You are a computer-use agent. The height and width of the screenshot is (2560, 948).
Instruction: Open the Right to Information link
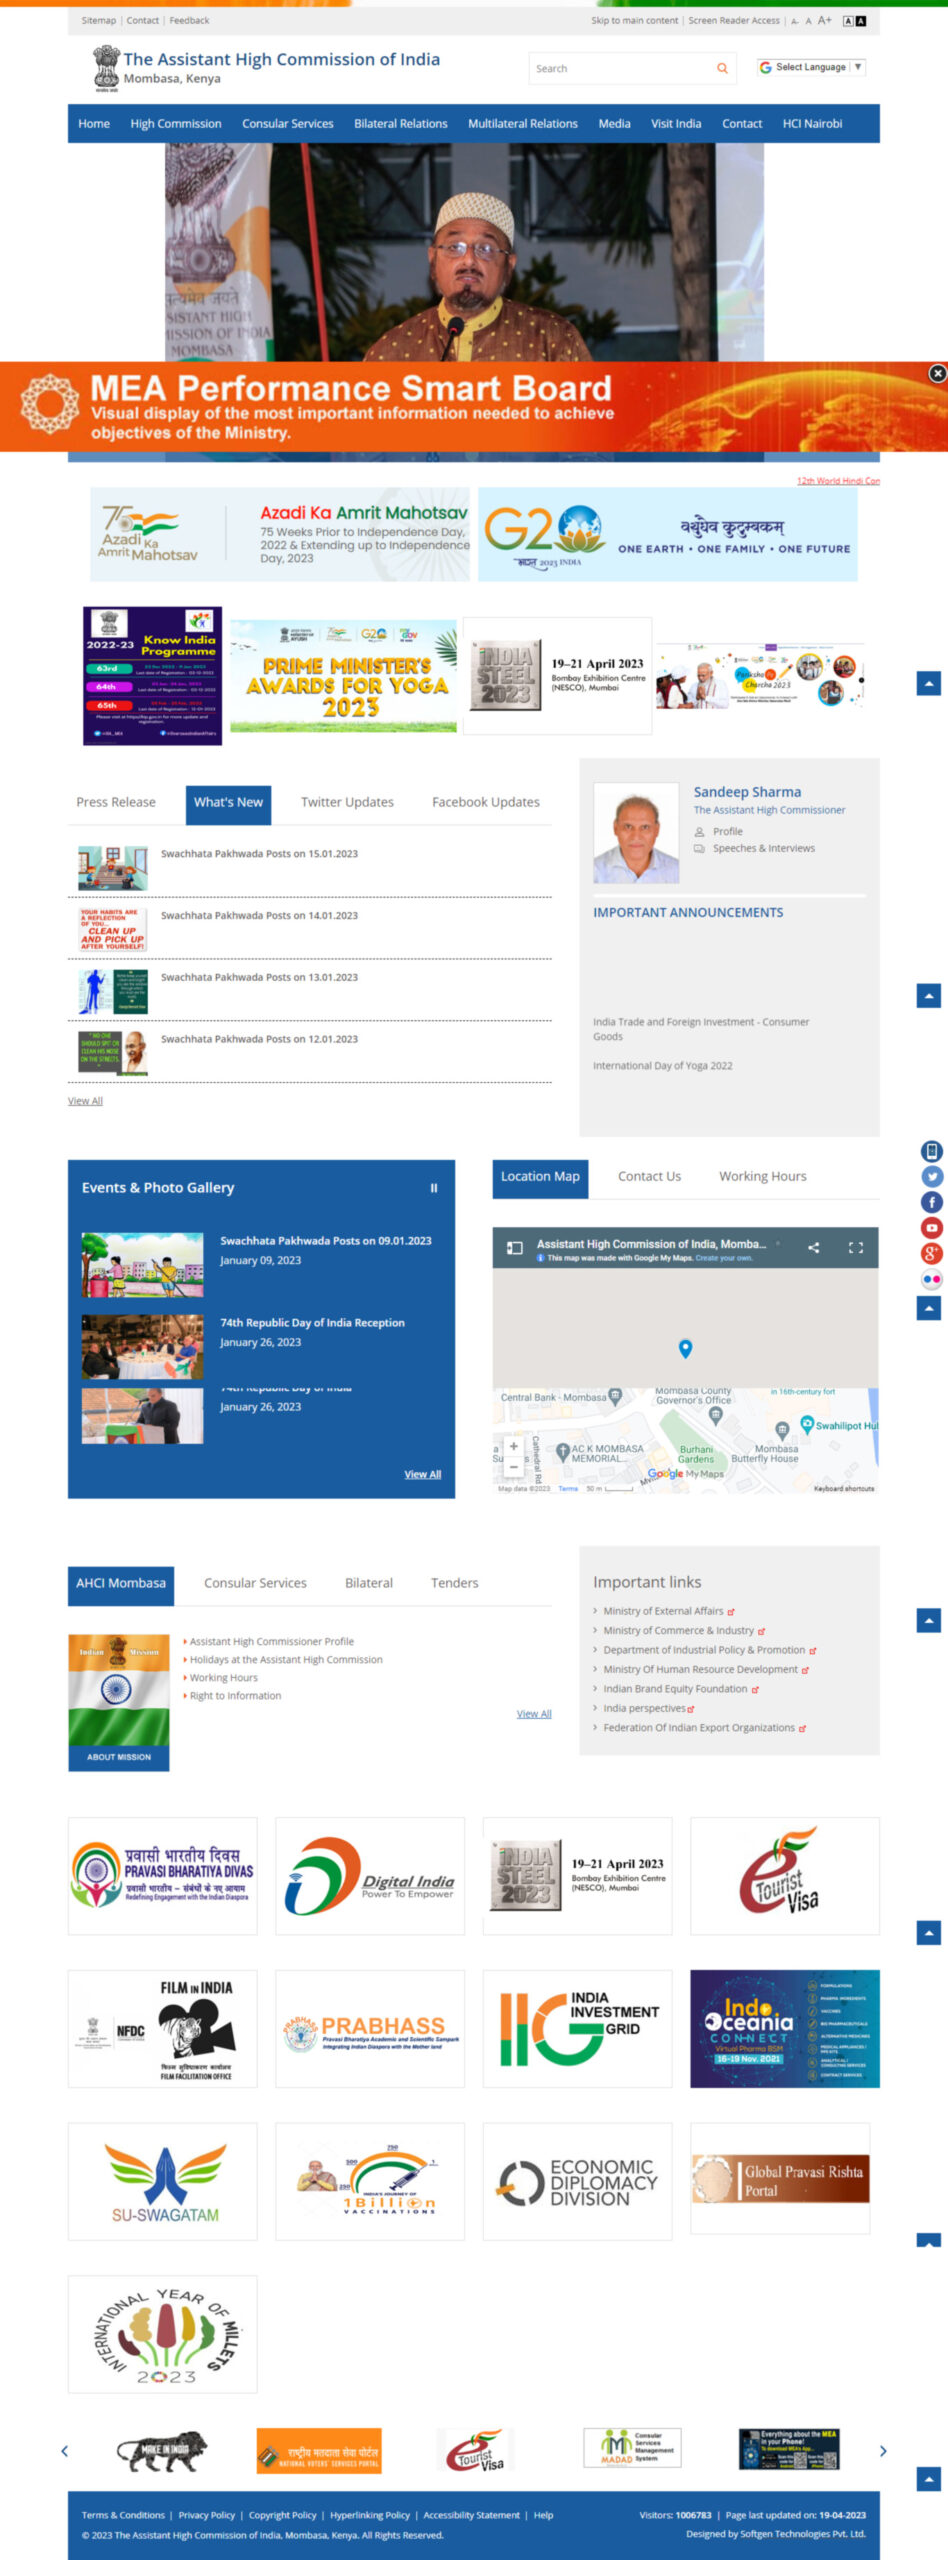(x=235, y=1696)
